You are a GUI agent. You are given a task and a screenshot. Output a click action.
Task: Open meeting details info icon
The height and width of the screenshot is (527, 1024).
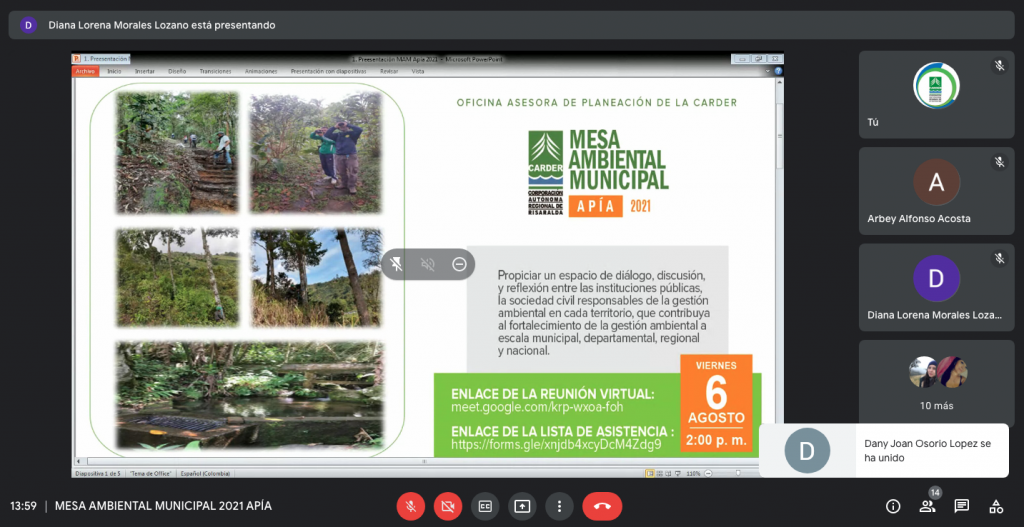click(x=893, y=506)
